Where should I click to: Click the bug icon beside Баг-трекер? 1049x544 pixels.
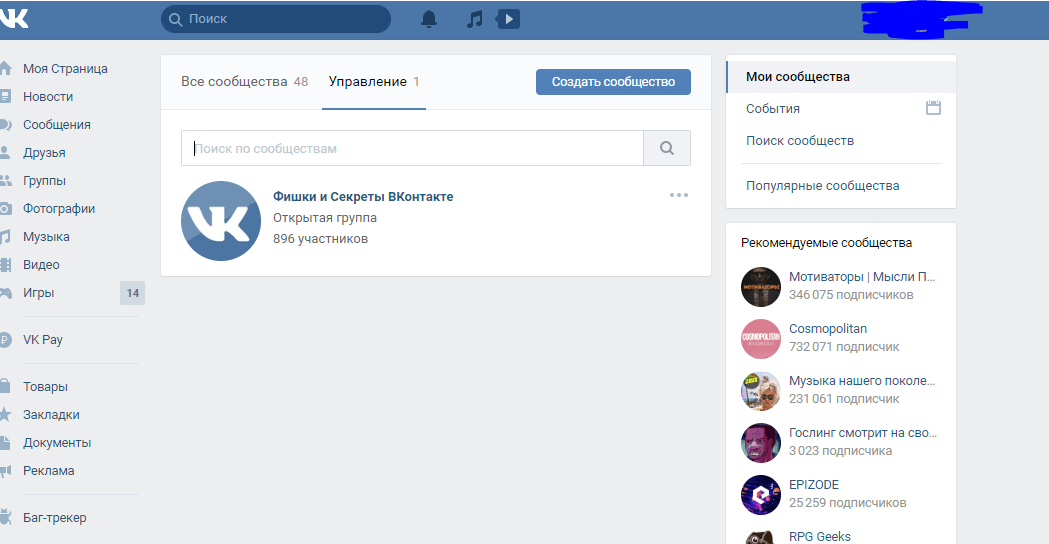pos(5,517)
